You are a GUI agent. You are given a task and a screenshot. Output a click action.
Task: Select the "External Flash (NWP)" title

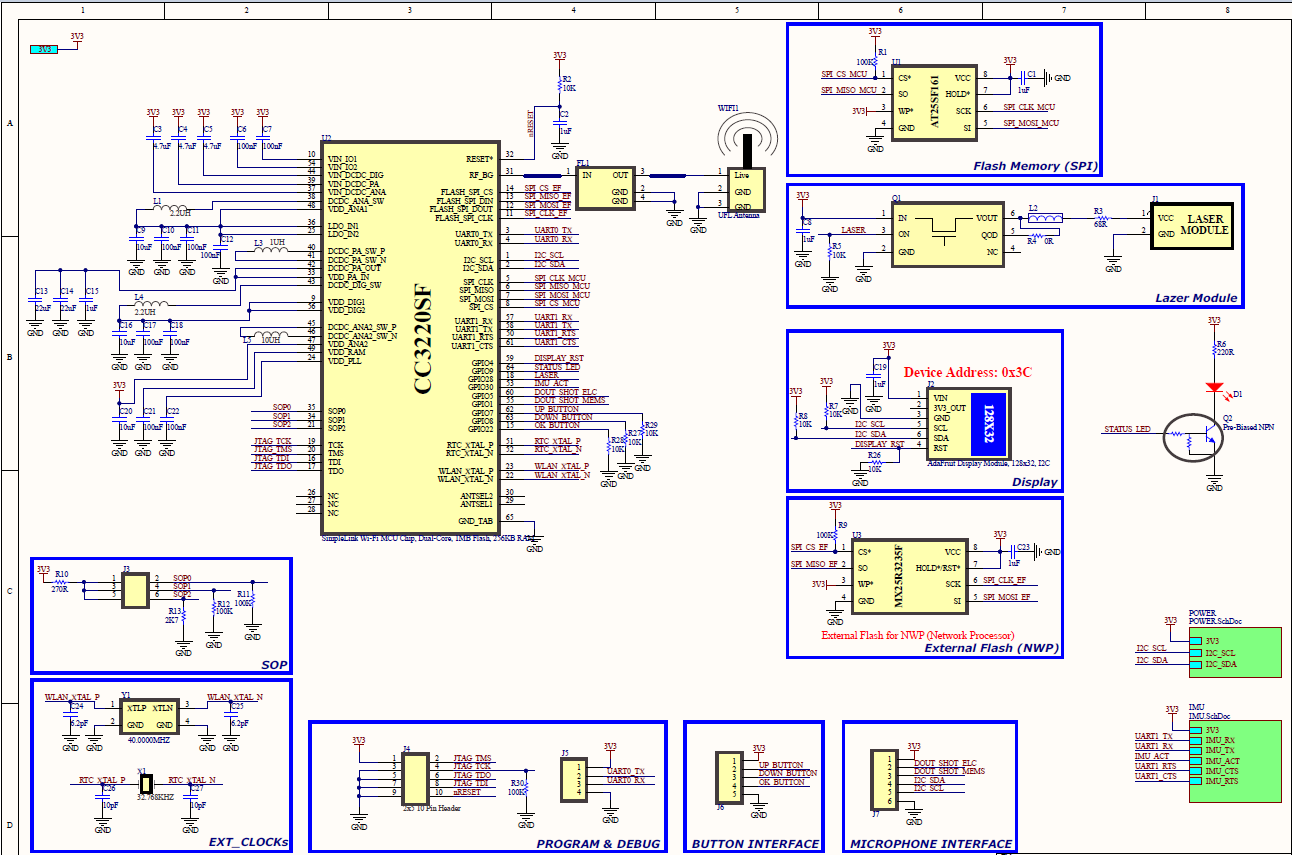[x=991, y=648]
